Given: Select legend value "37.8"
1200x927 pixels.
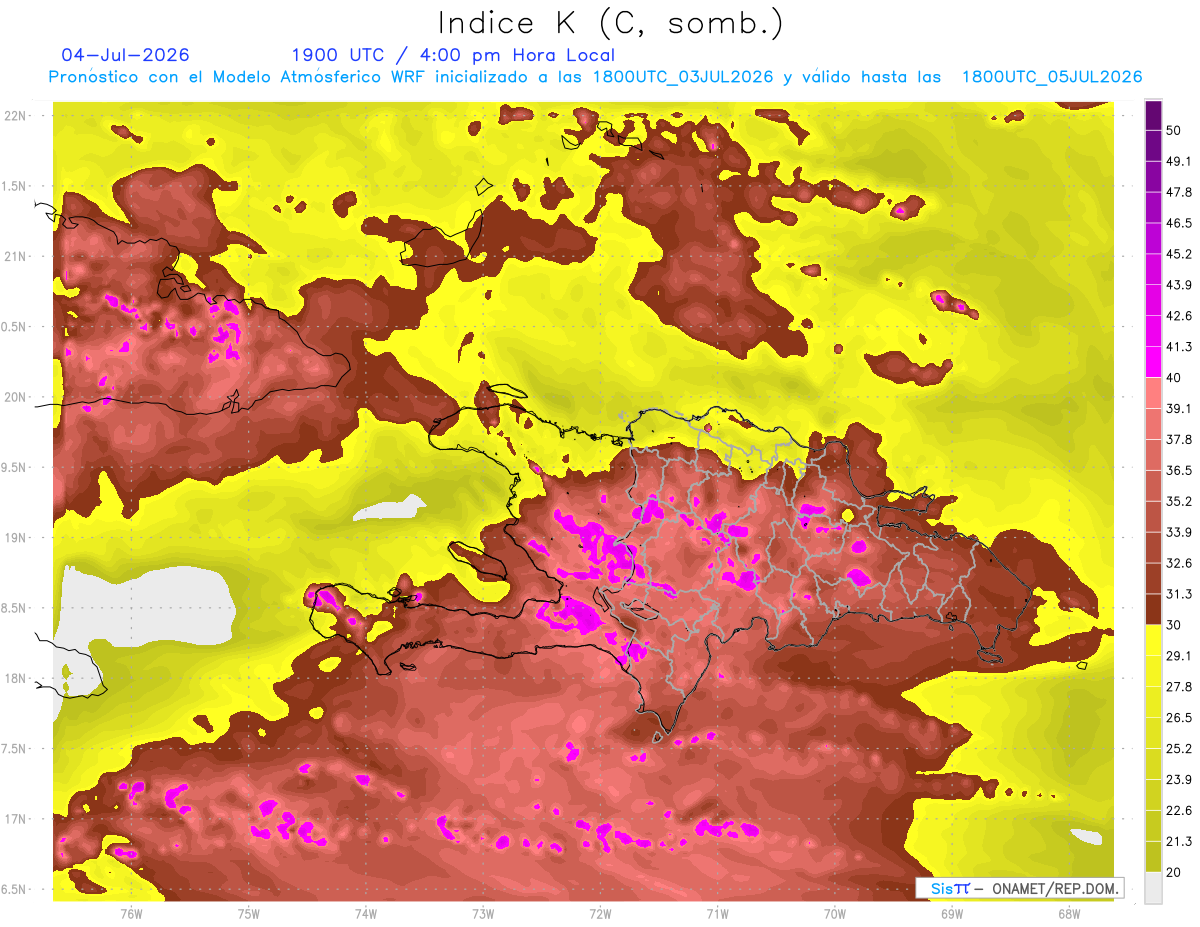Looking at the screenshot, I should pos(1178,440).
